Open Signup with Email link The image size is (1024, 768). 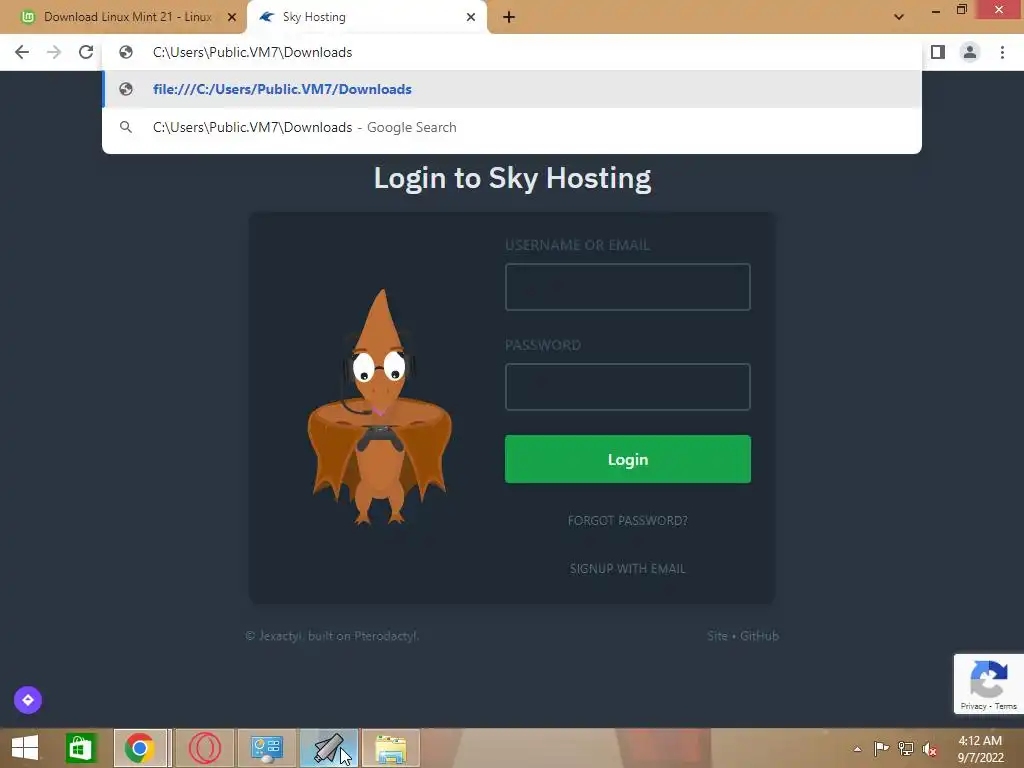(x=628, y=569)
